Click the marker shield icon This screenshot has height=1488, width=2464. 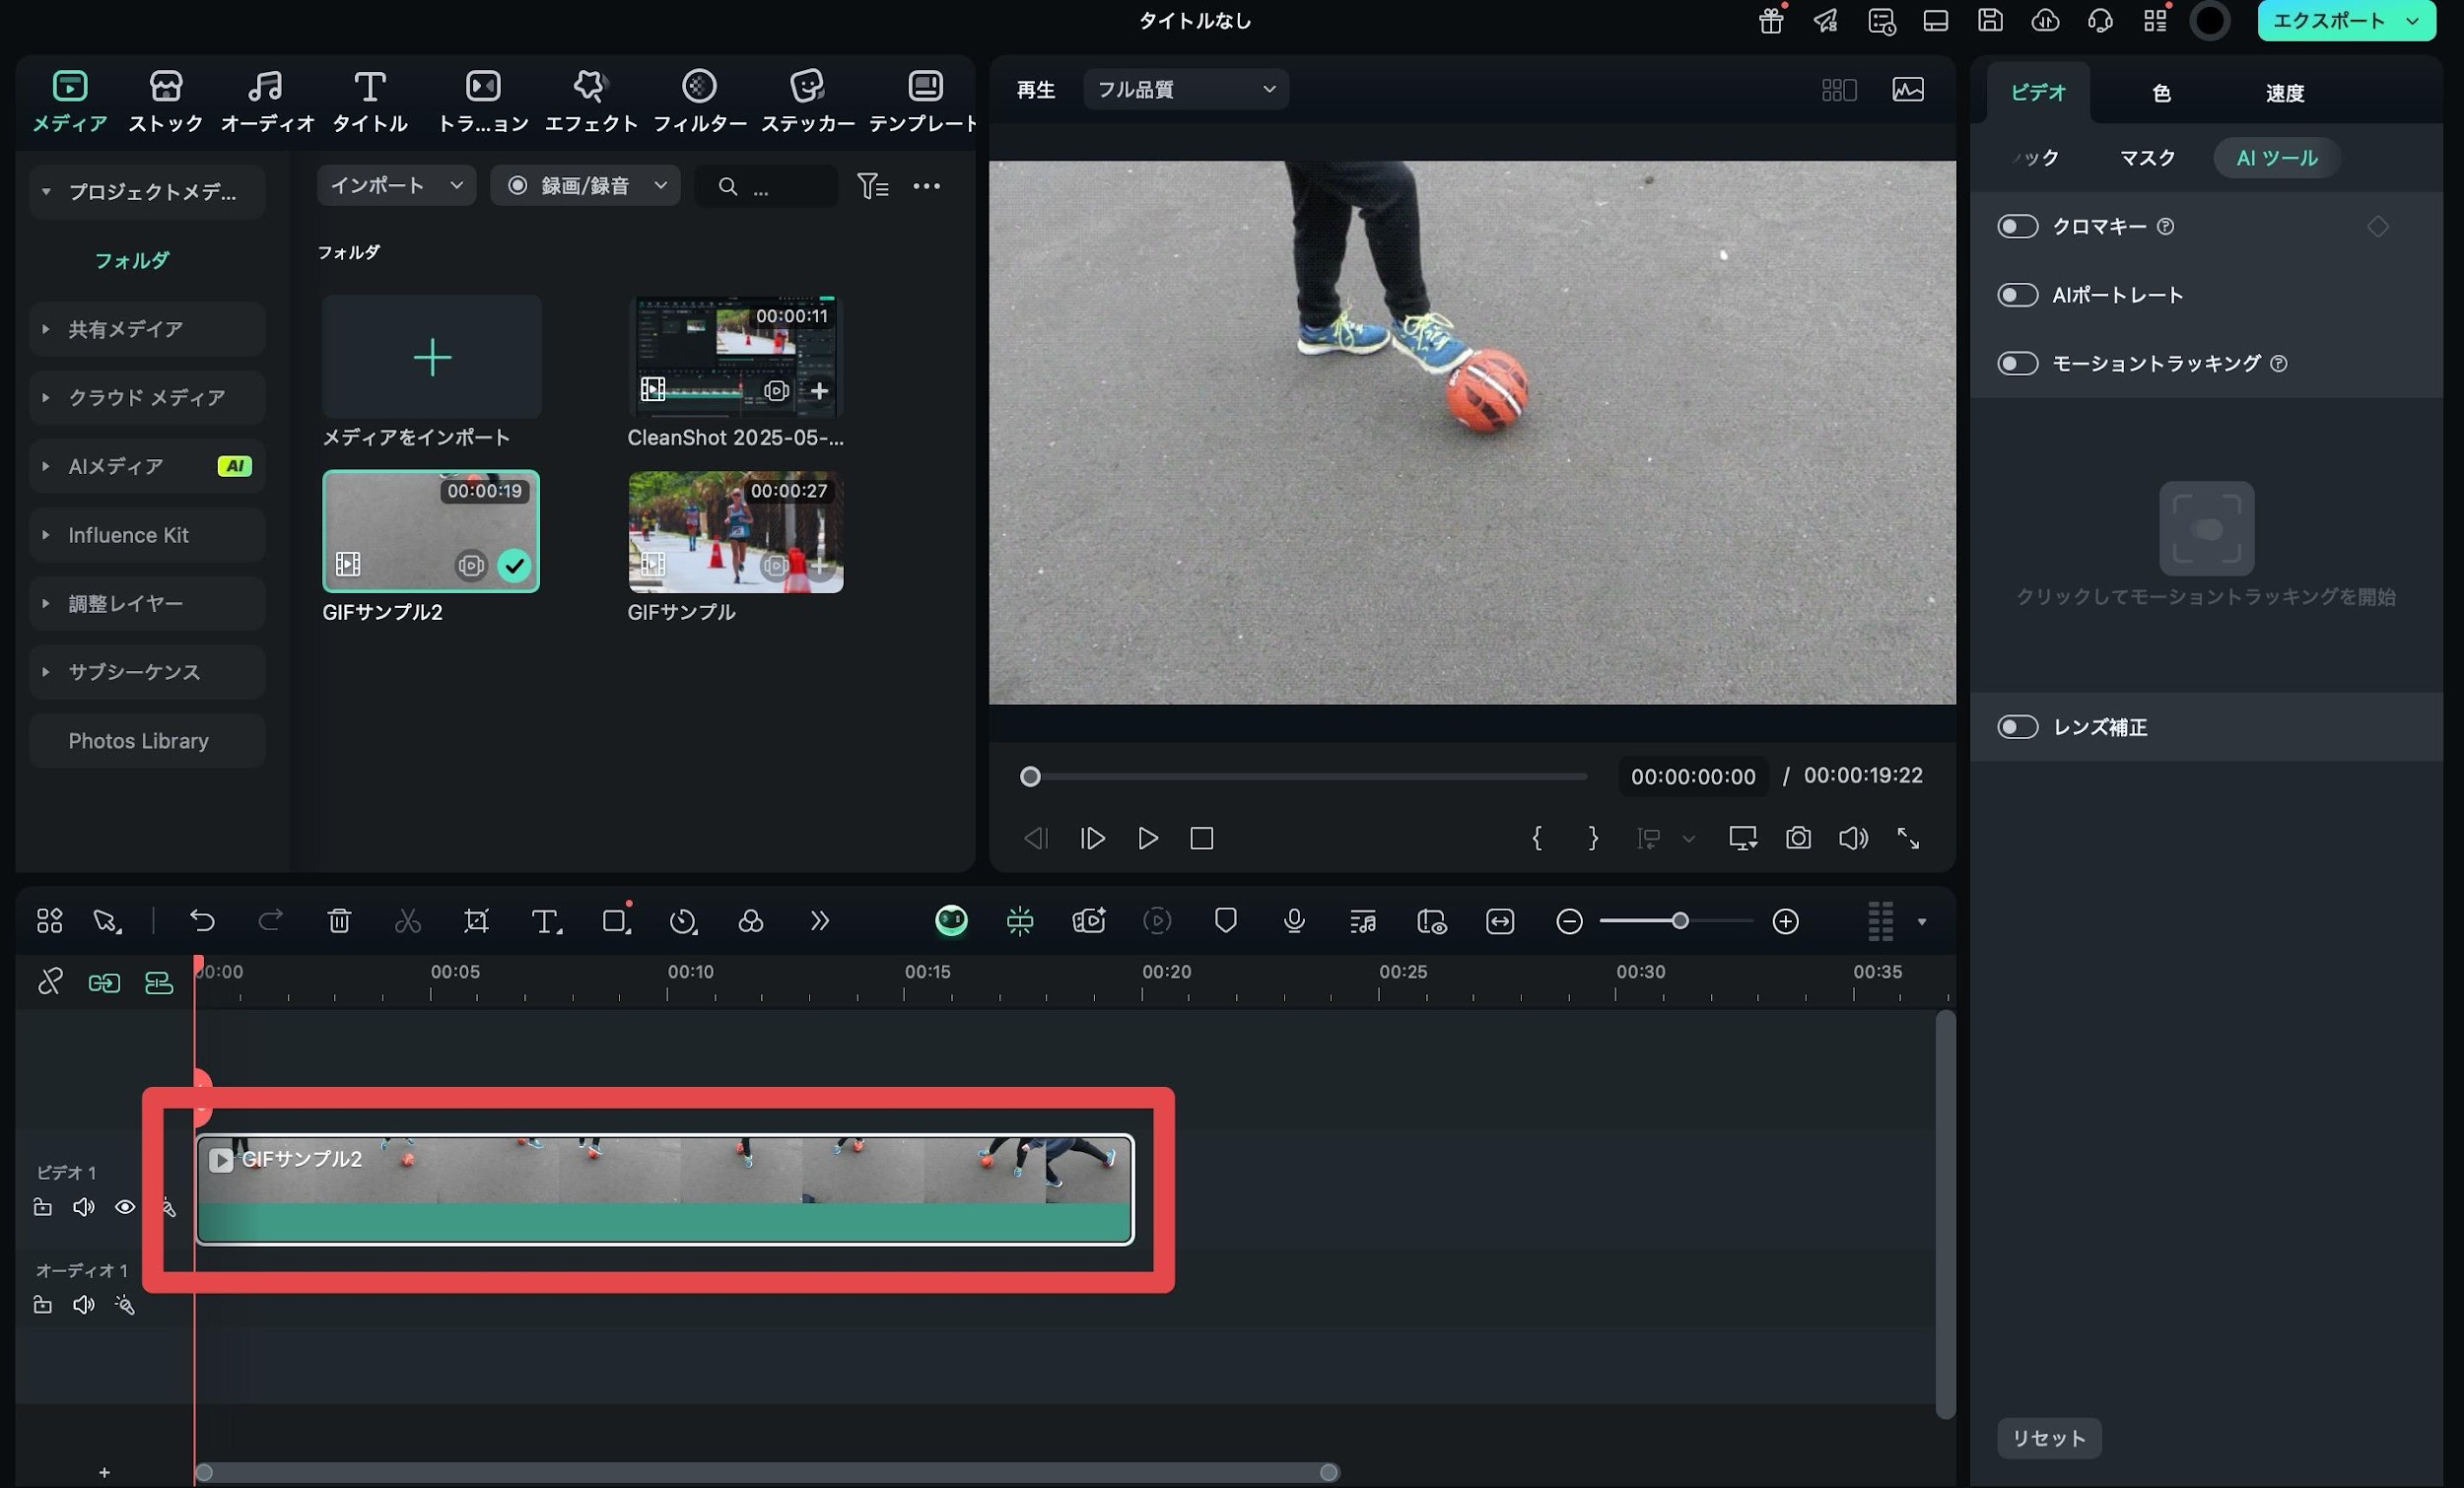click(1225, 921)
